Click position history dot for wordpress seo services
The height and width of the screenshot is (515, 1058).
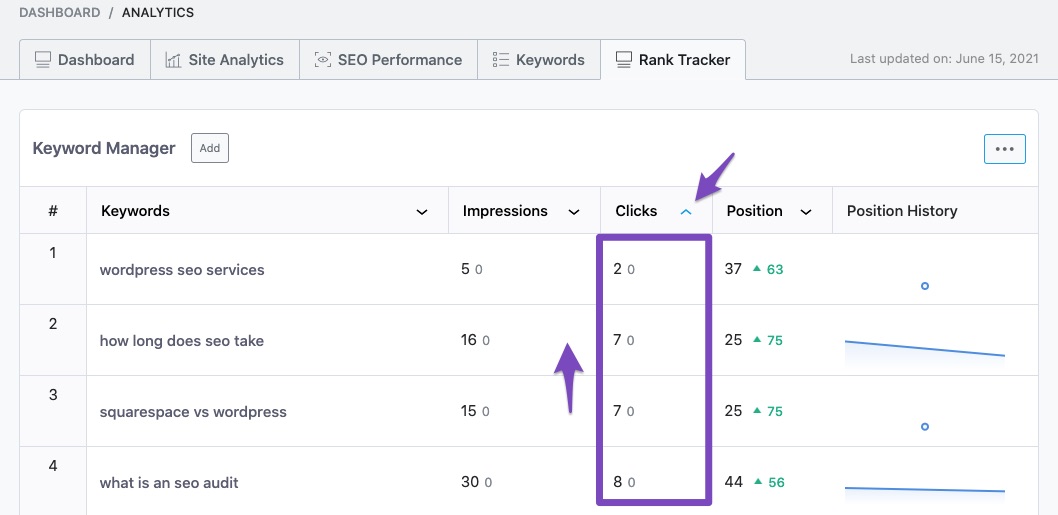pos(925,286)
